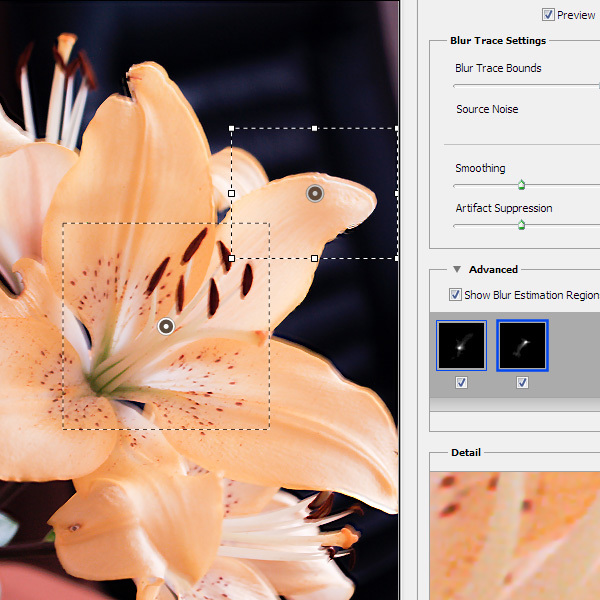
Task: Click the center pin of the selected blur region
Action: 315,193
